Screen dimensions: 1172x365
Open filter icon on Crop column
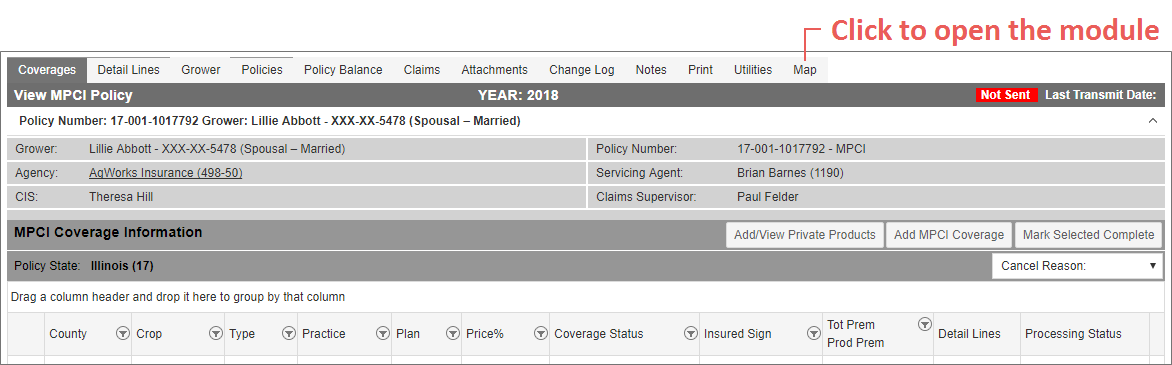pyautogui.click(x=215, y=334)
